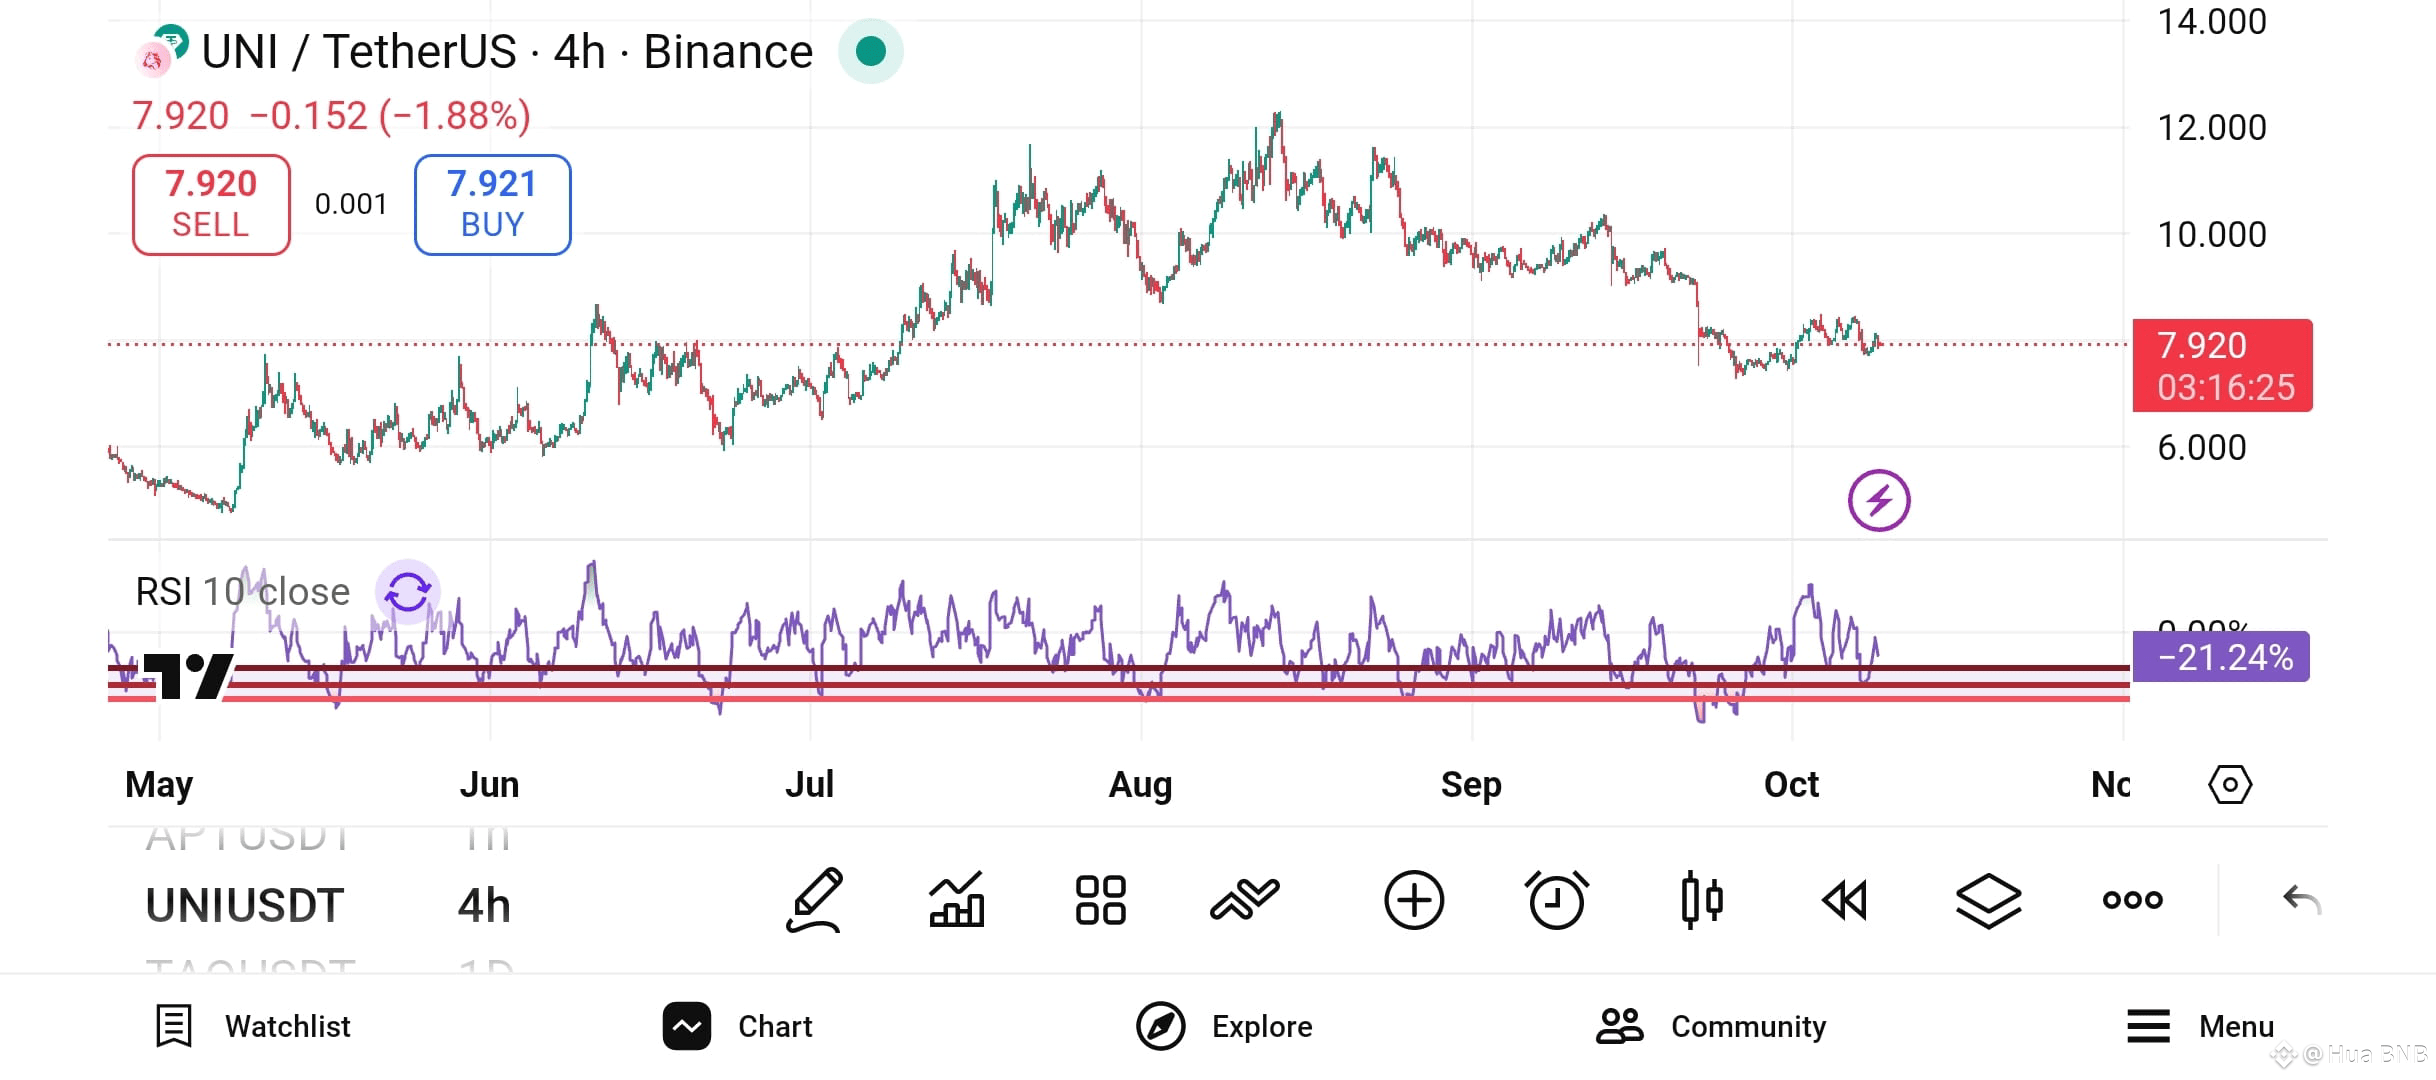Open time axis hexagon settings

coord(2230,785)
